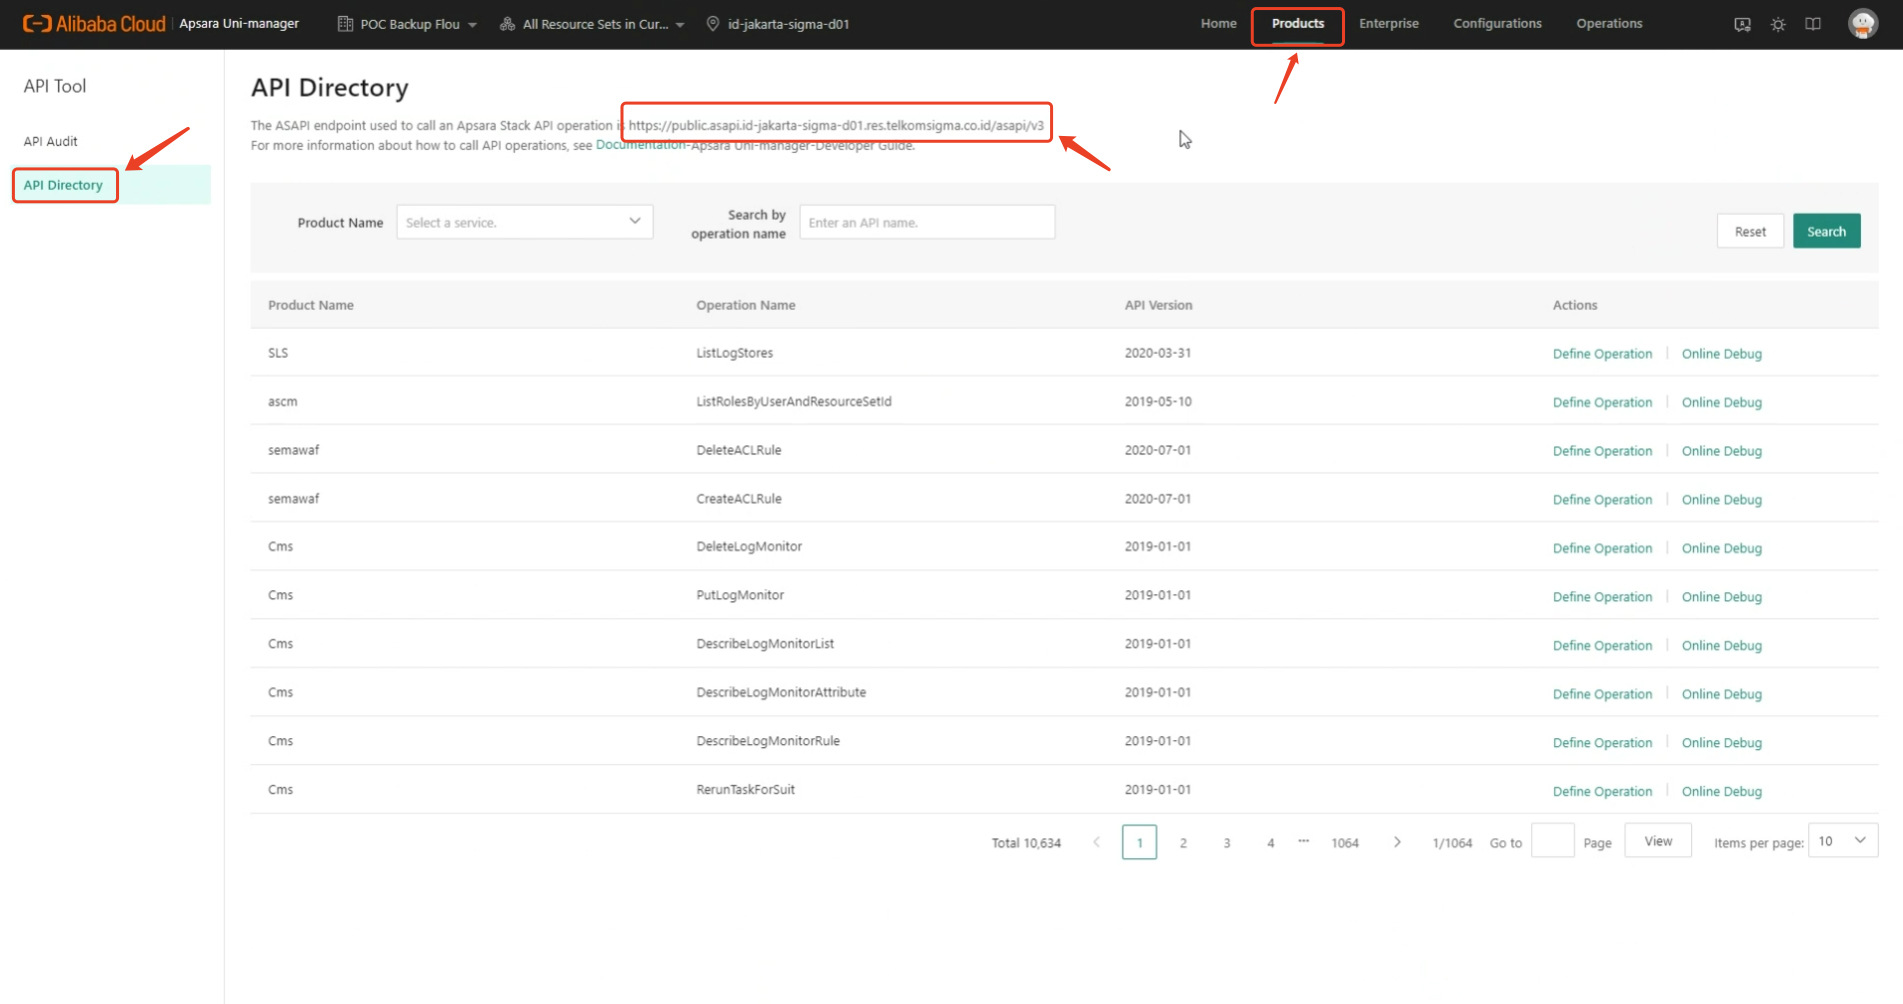This screenshot has height=1004, width=1903.
Task: Click Define Operation for ListLogStores
Action: coord(1602,354)
